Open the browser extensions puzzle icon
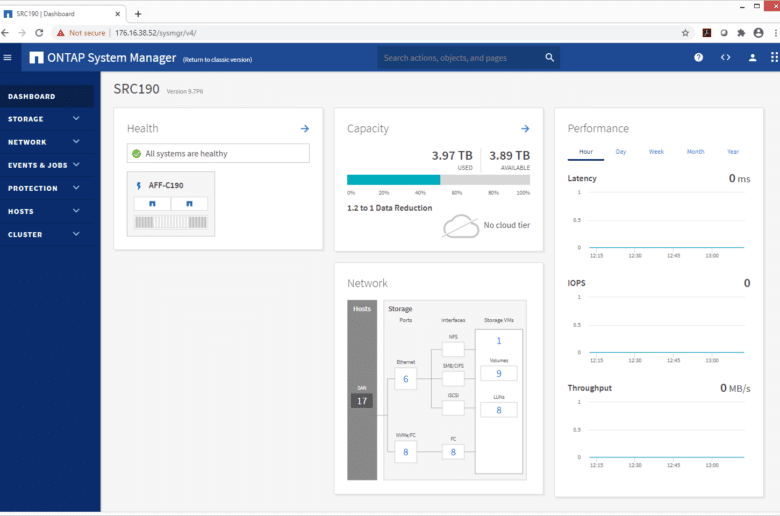 (741, 33)
